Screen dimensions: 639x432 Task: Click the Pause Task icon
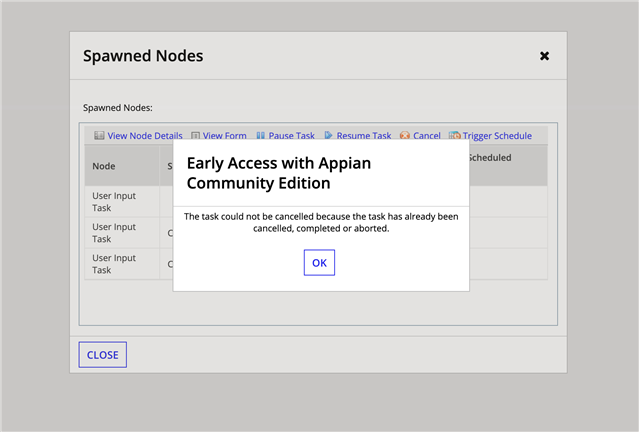pos(260,135)
